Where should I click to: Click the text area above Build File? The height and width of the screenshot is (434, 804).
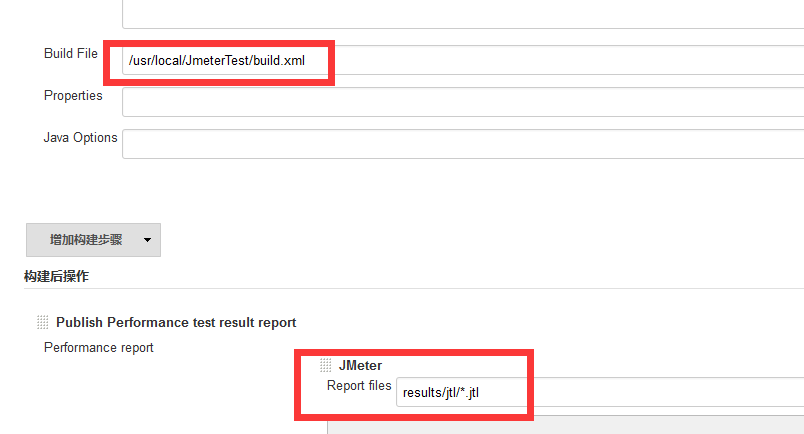point(463,14)
